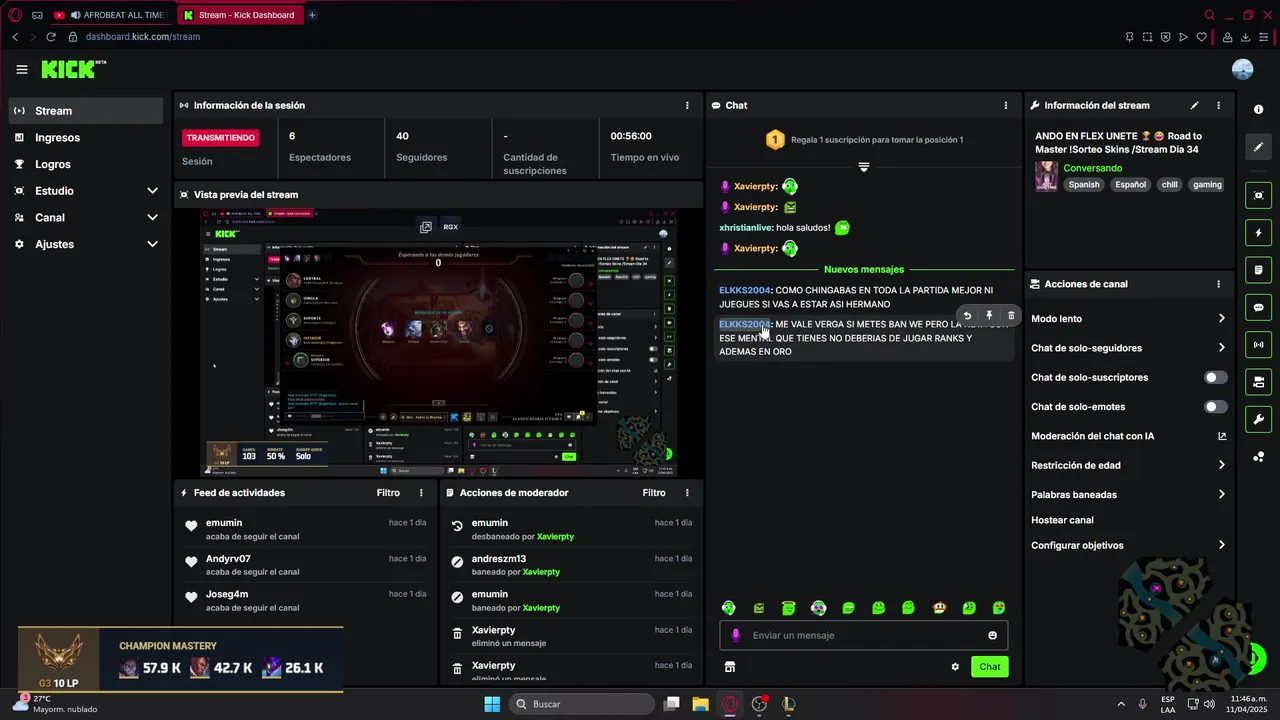Toggle moderator actions notes icon in right sidebar

pyautogui.click(x=1259, y=270)
